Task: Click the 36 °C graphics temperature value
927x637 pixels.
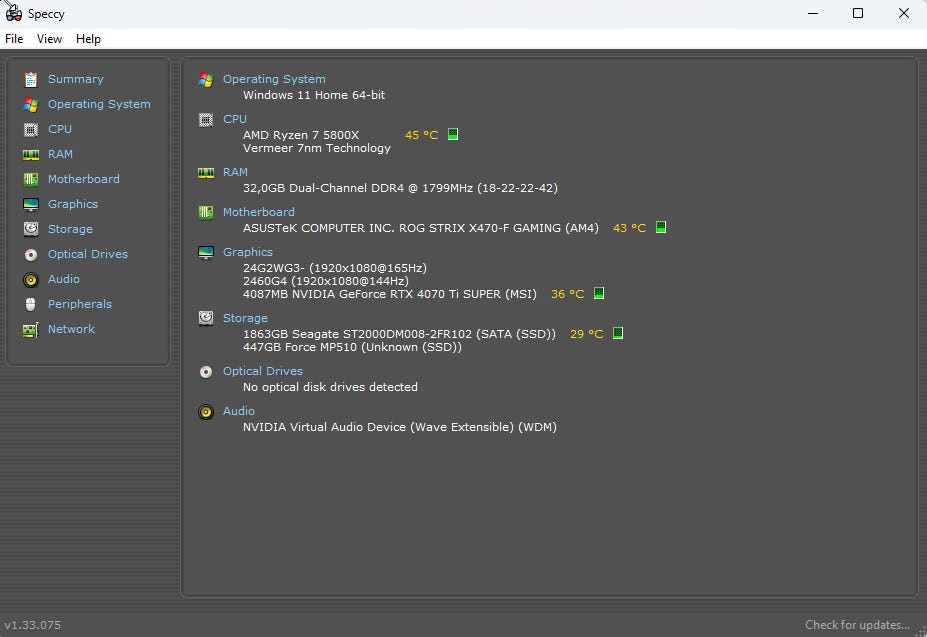Action: pos(568,294)
